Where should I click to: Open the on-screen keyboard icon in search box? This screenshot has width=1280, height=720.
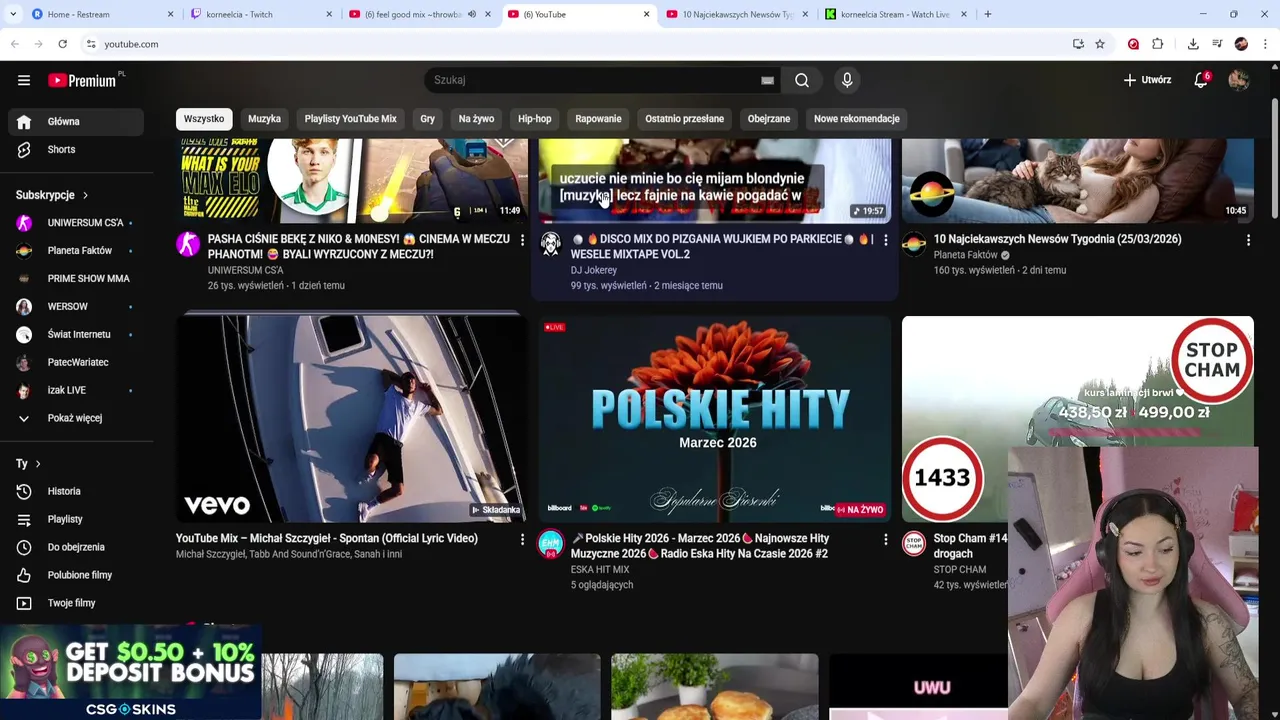(767, 80)
